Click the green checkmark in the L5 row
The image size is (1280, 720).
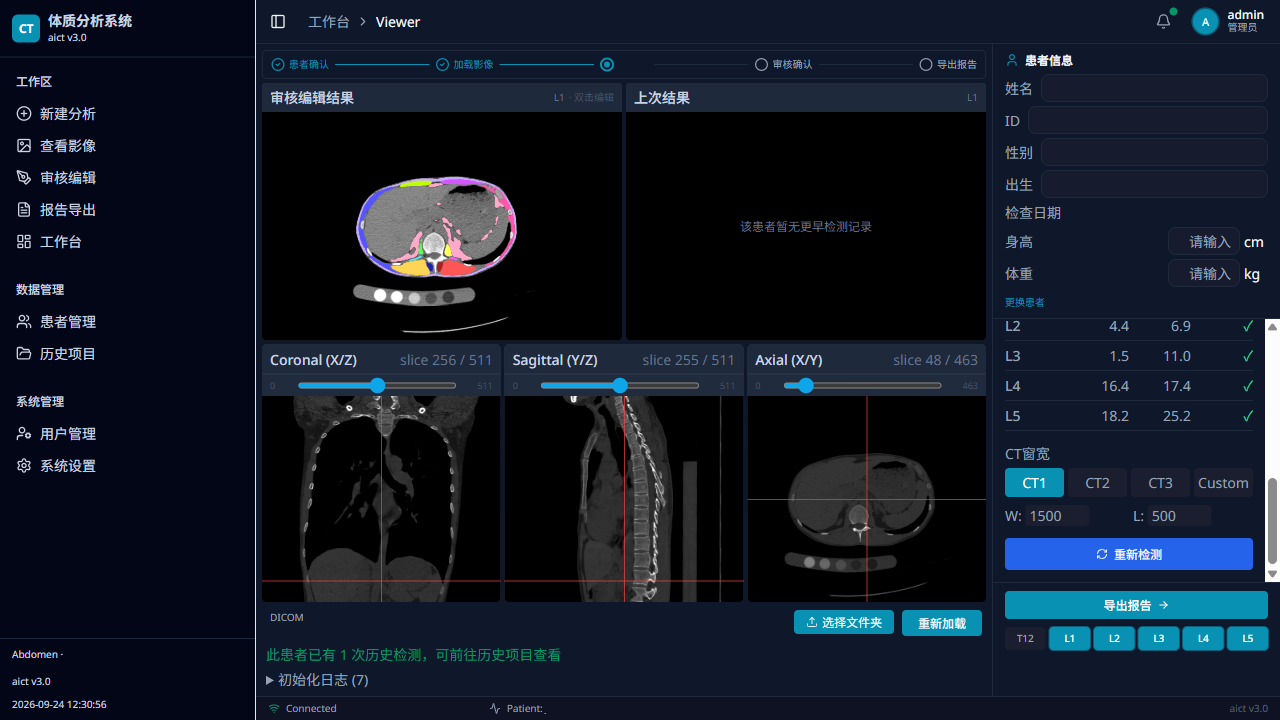[1247, 416]
